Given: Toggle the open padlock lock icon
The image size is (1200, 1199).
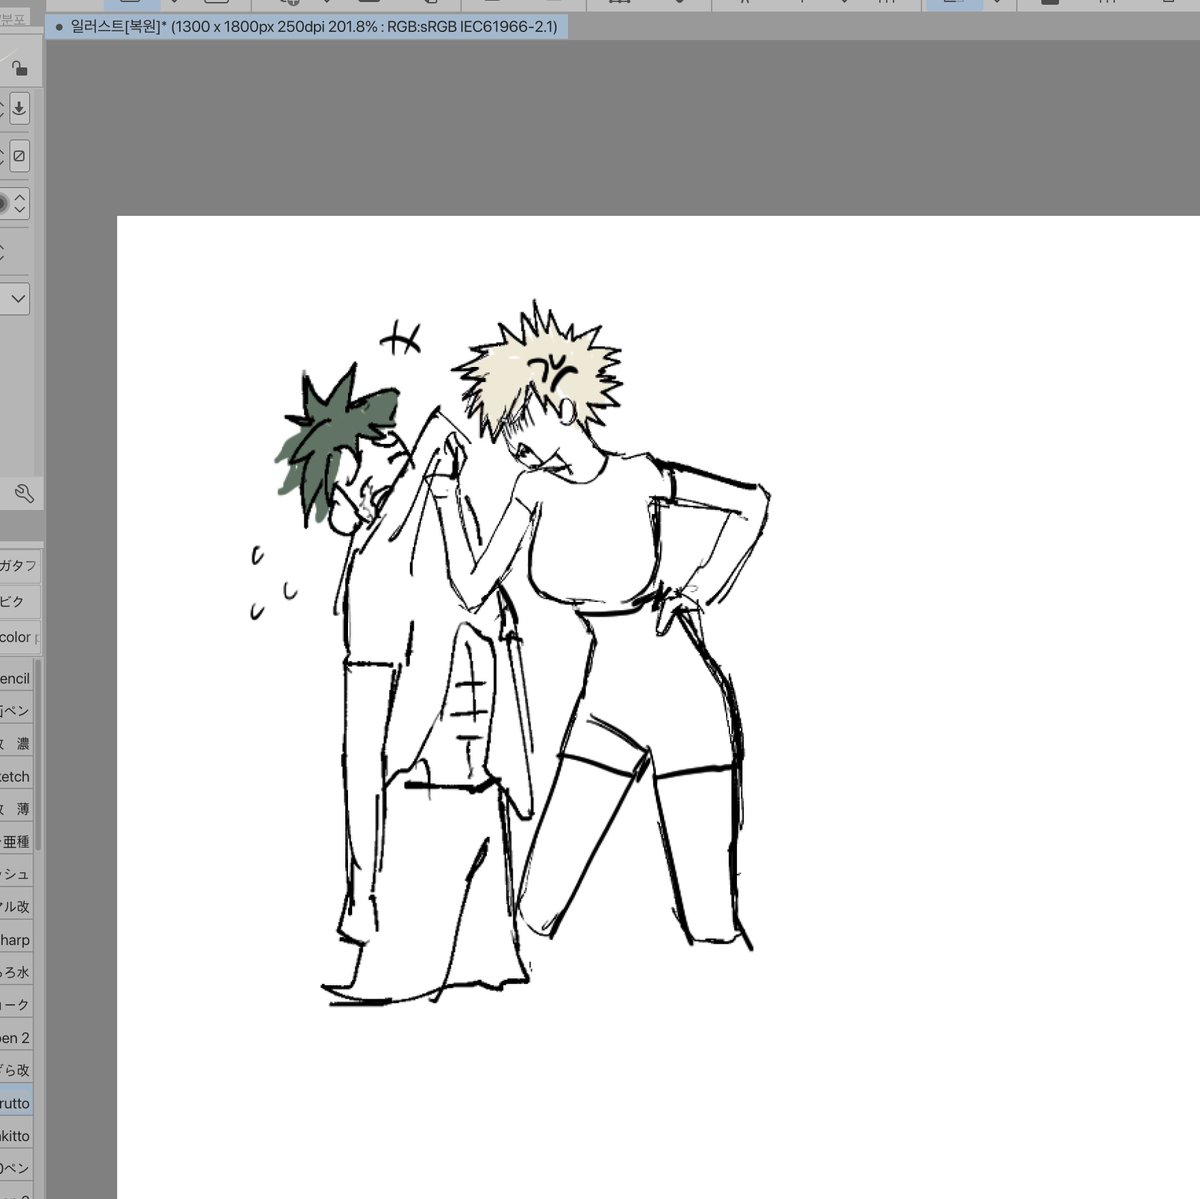Looking at the screenshot, I should click(x=19, y=68).
